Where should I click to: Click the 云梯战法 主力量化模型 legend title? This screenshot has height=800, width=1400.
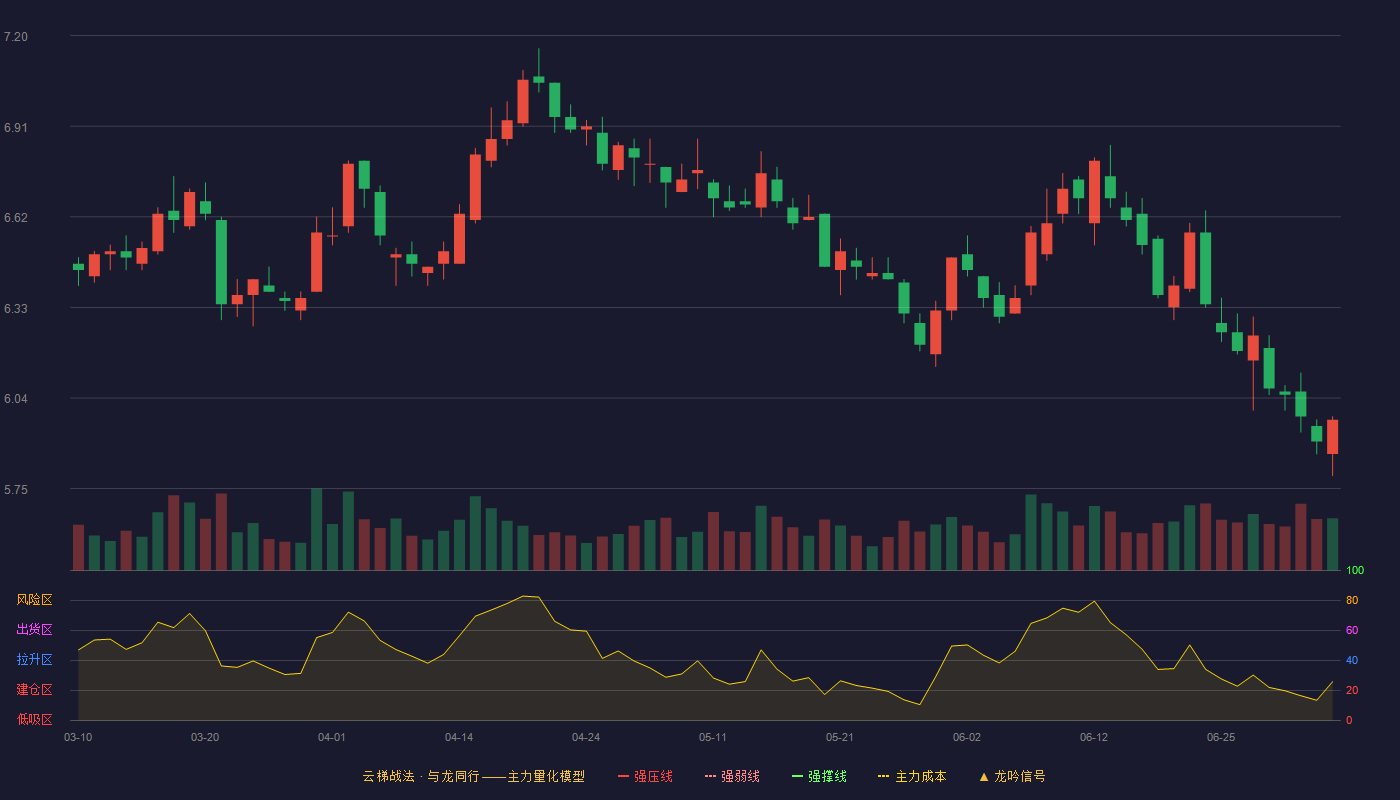coord(473,776)
